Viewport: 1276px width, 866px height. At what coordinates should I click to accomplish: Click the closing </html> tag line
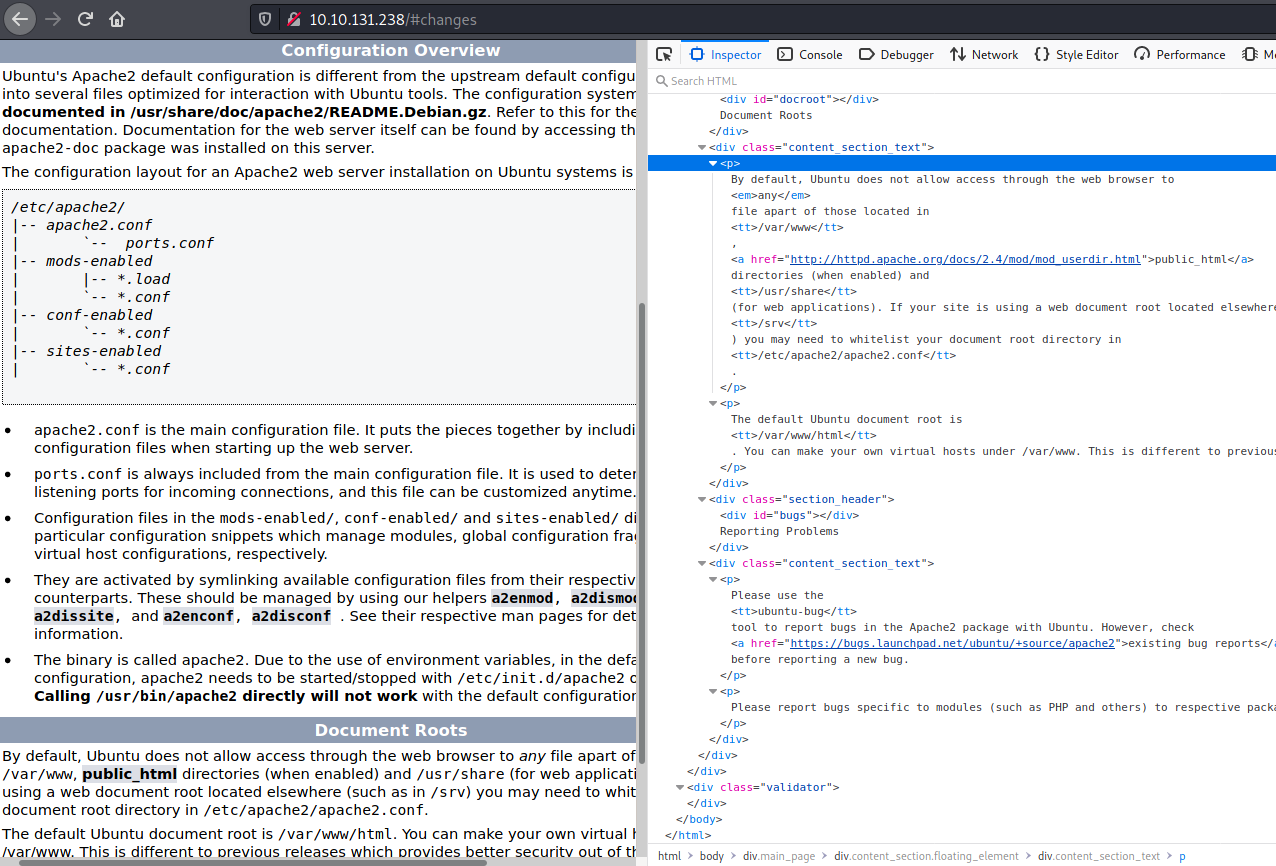tap(690, 835)
